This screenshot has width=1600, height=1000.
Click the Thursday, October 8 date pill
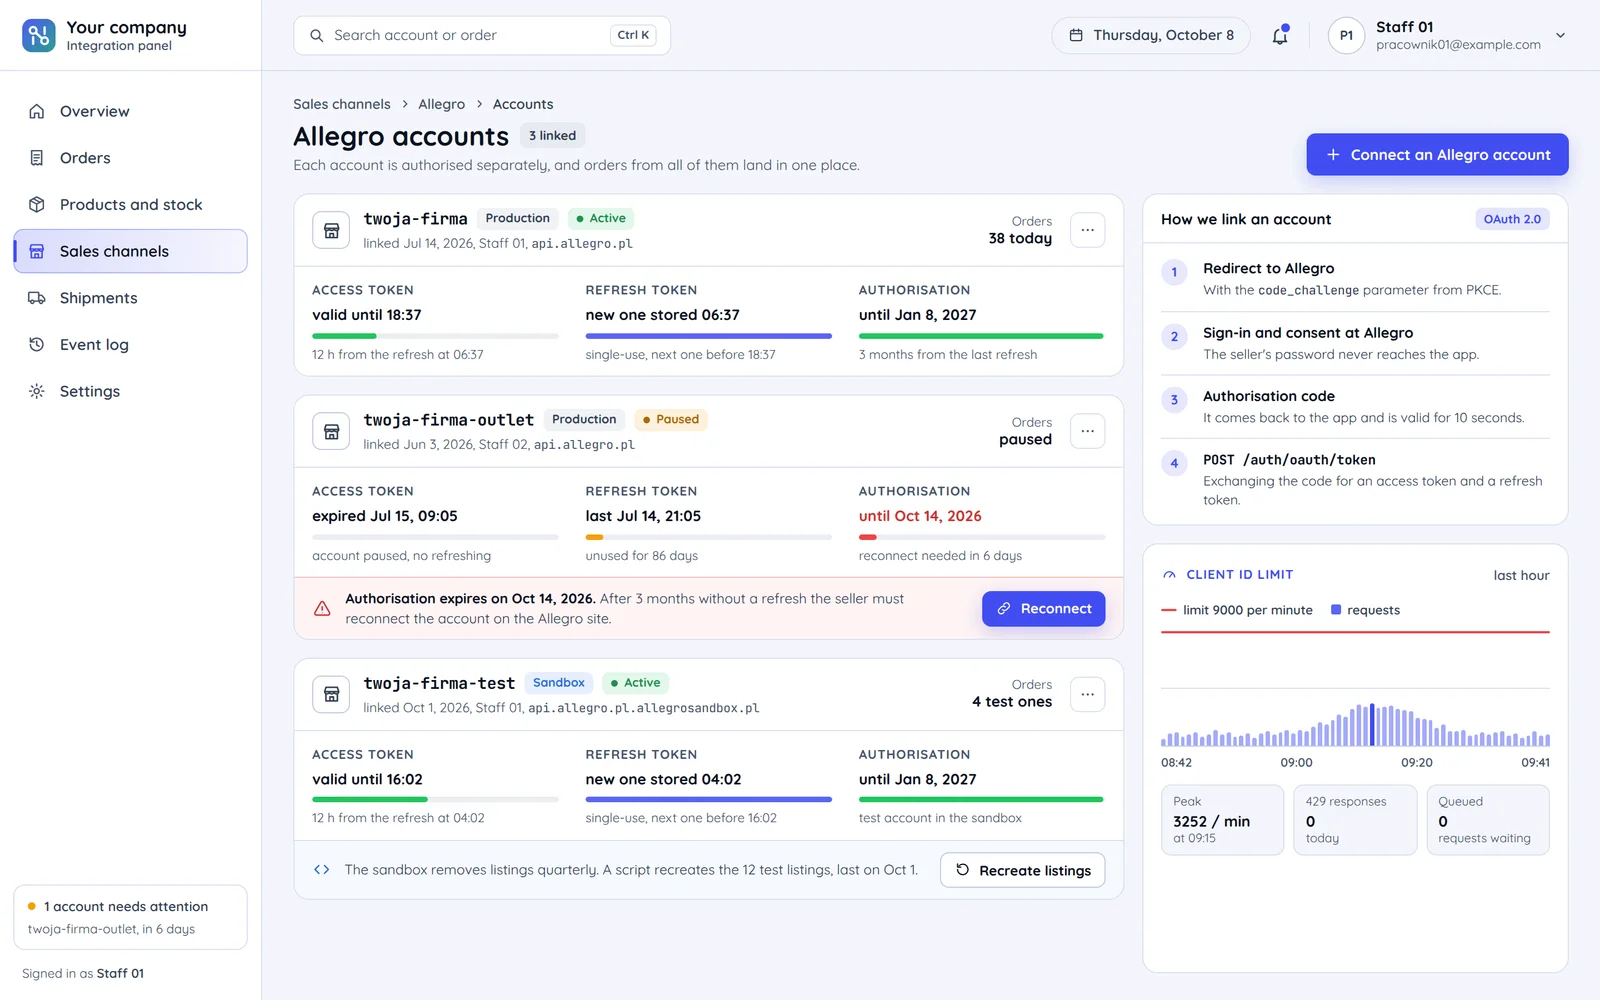pyautogui.click(x=1151, y=35)
